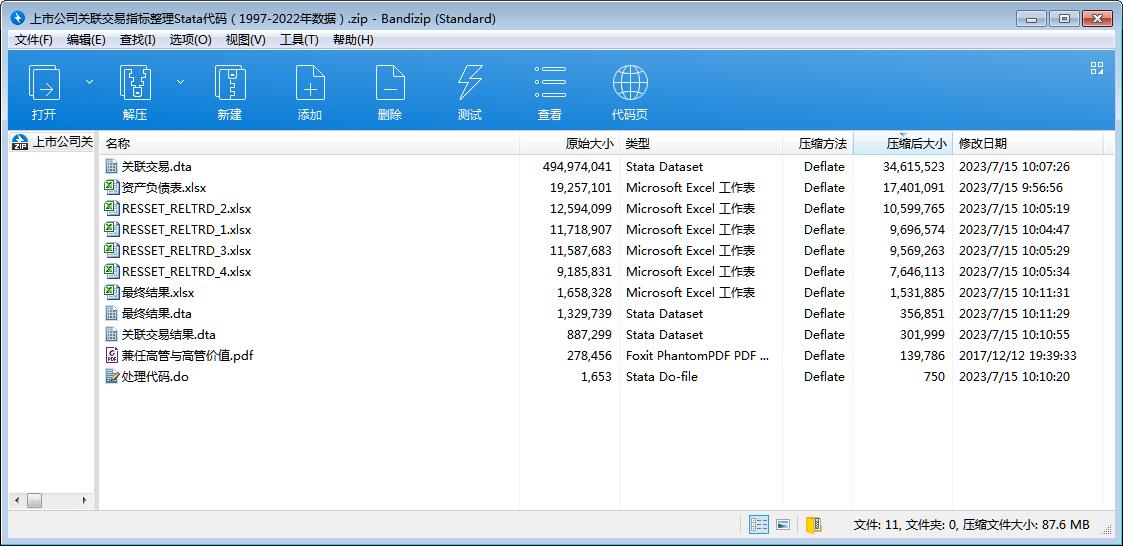Click the file name 关联交易结果.dta

(169, 335)
